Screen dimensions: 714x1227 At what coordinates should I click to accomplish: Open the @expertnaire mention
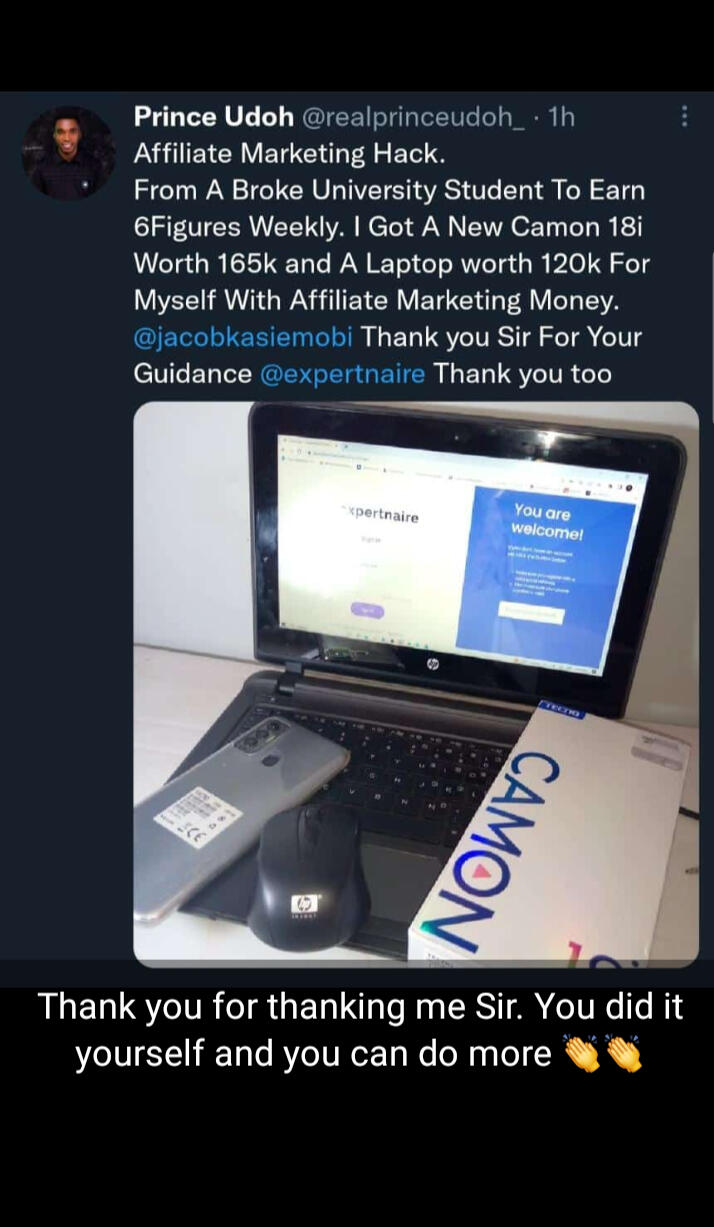342,374
